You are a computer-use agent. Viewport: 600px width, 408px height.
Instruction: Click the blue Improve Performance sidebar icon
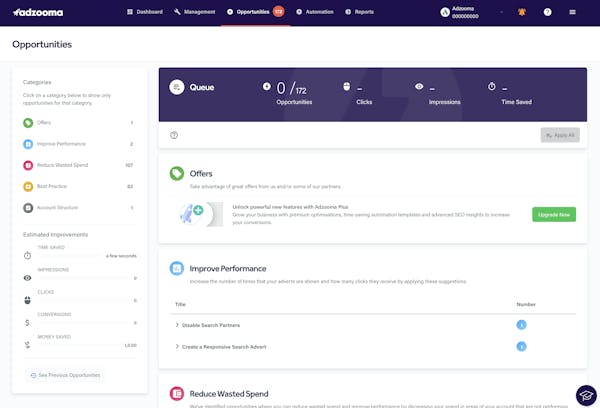tap(28, 144)
